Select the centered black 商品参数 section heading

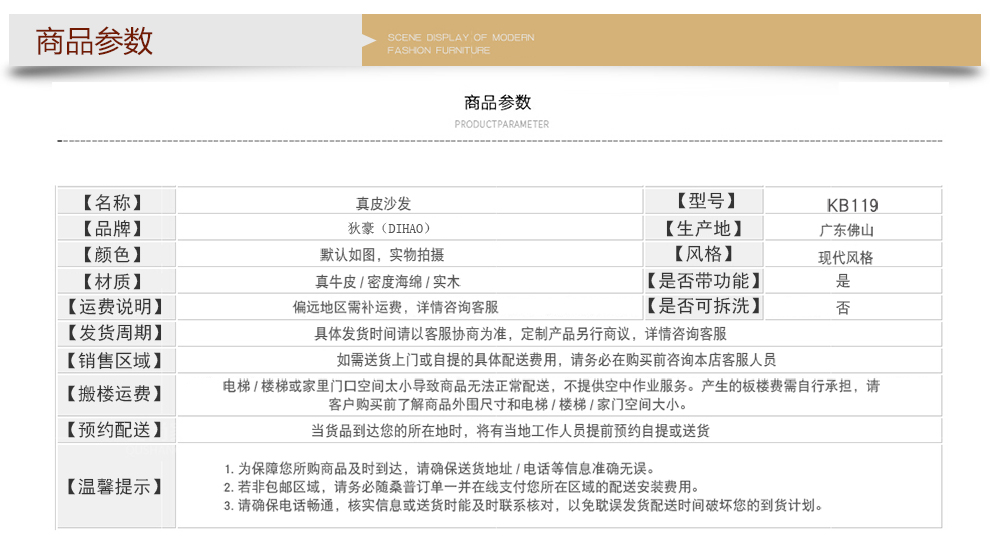coord(498,102)
